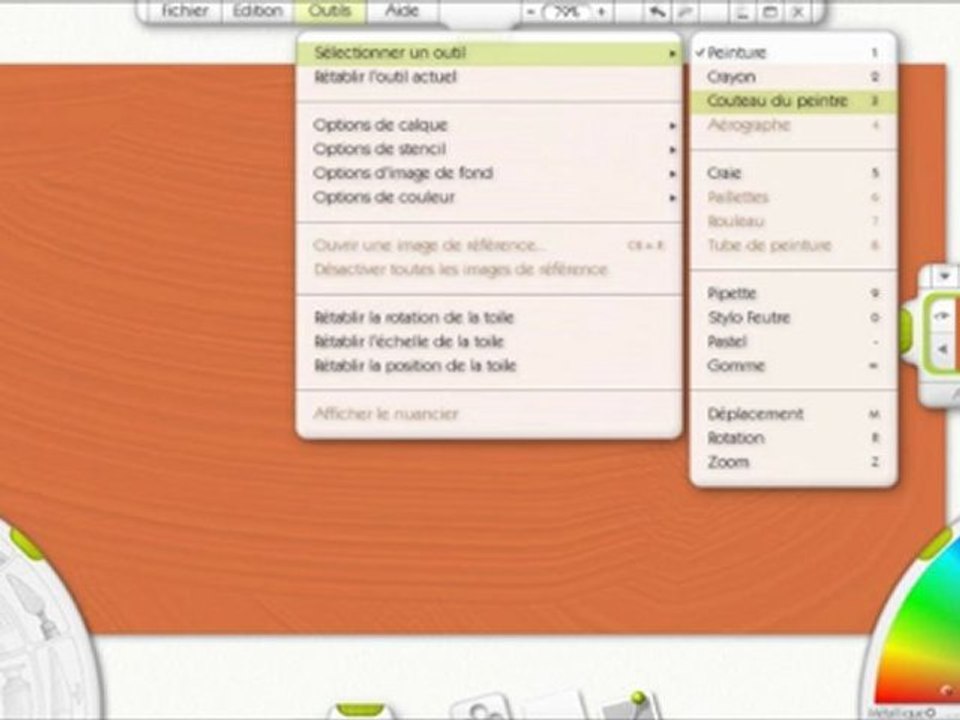Viewport: 960px width, 720px height.
Task: Expand the Sélectionner un outil submenu
Action: [x=489, y=53]
